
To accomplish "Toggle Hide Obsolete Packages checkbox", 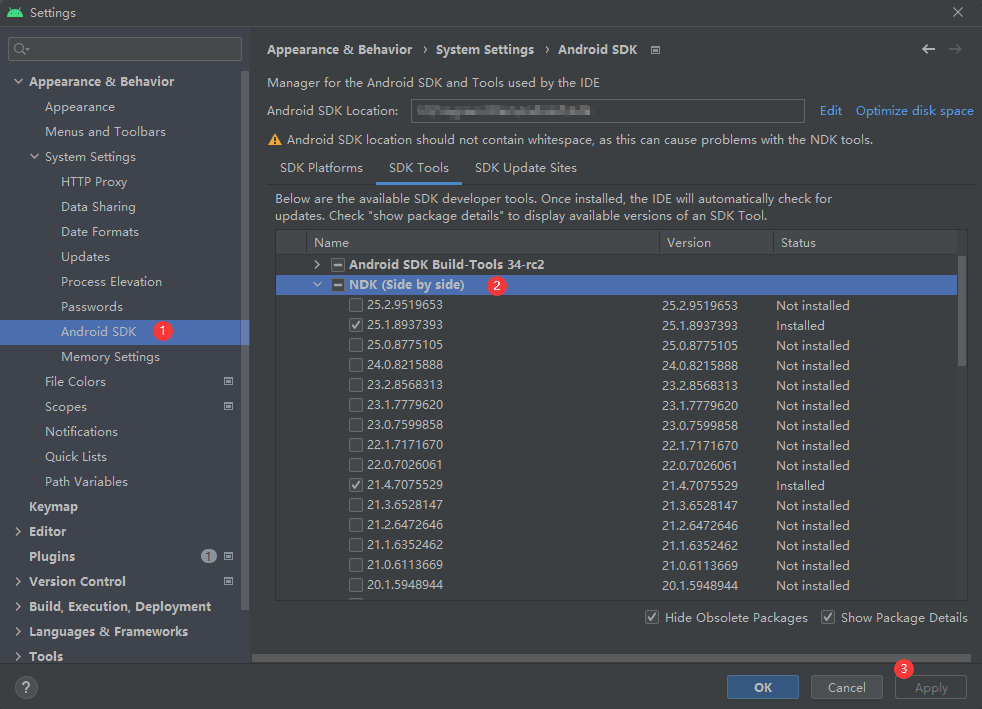I will (652, 618).
